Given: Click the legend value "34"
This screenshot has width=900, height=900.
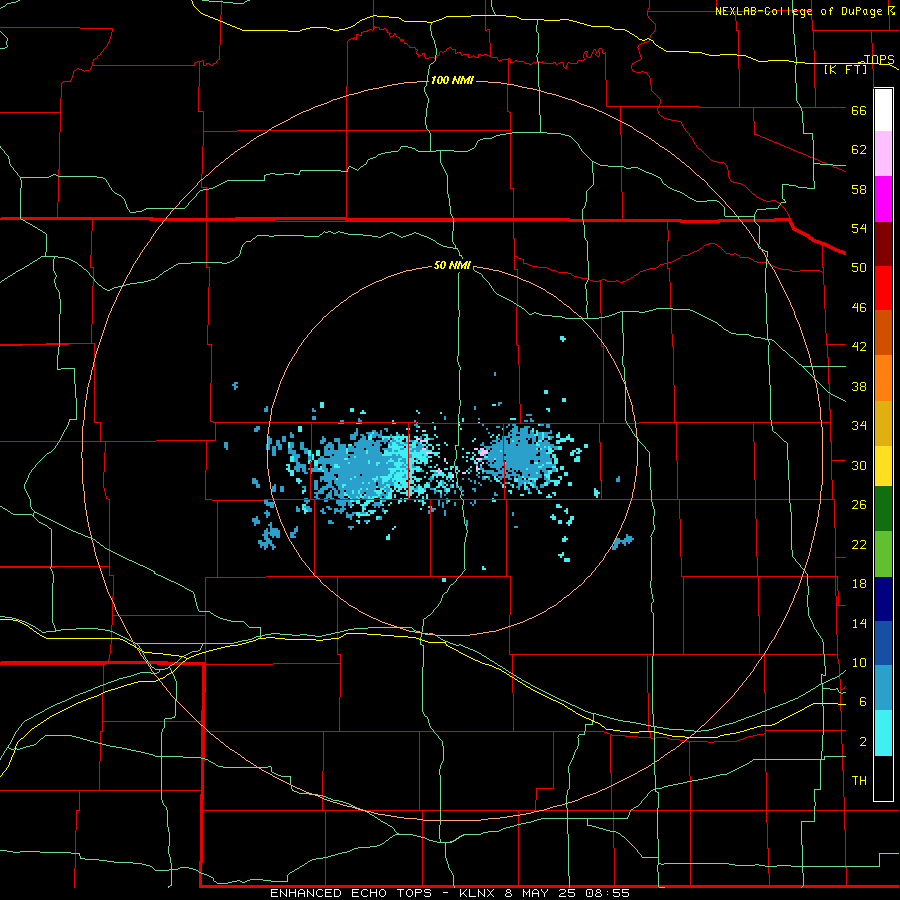Looking at the screenshot, I should pos(859,425).
